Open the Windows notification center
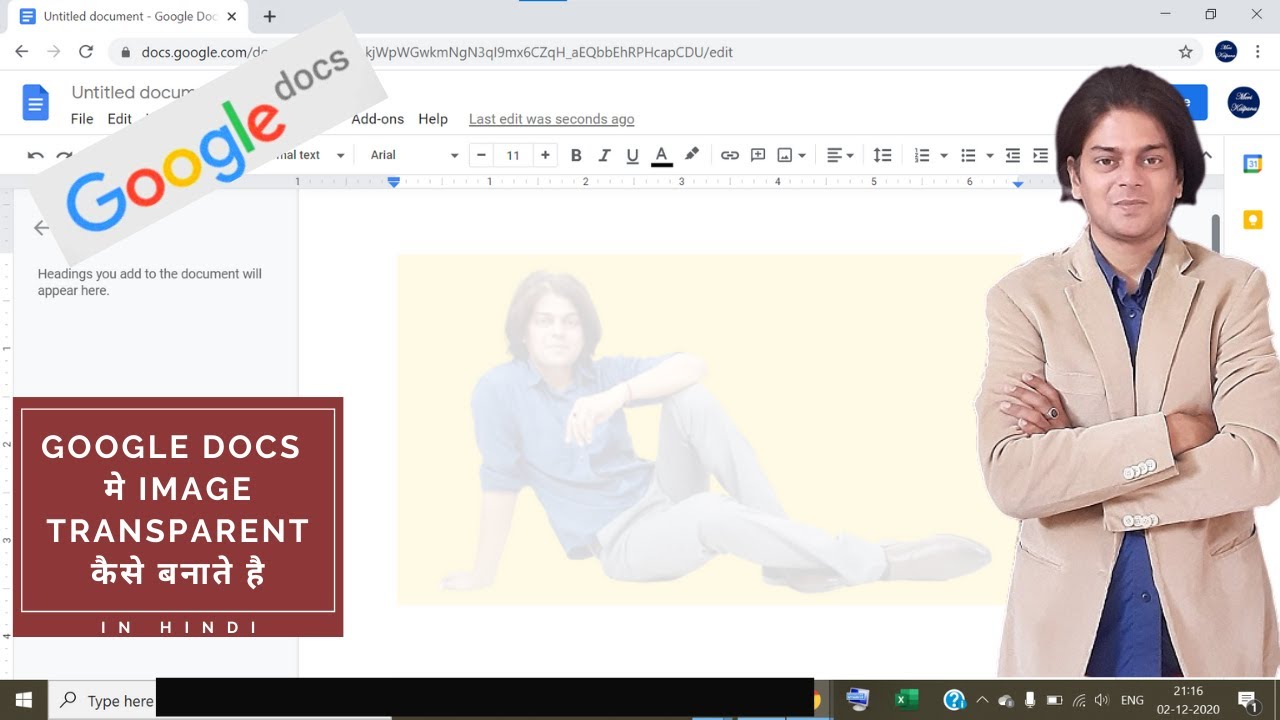 (x=1247, y=700)
